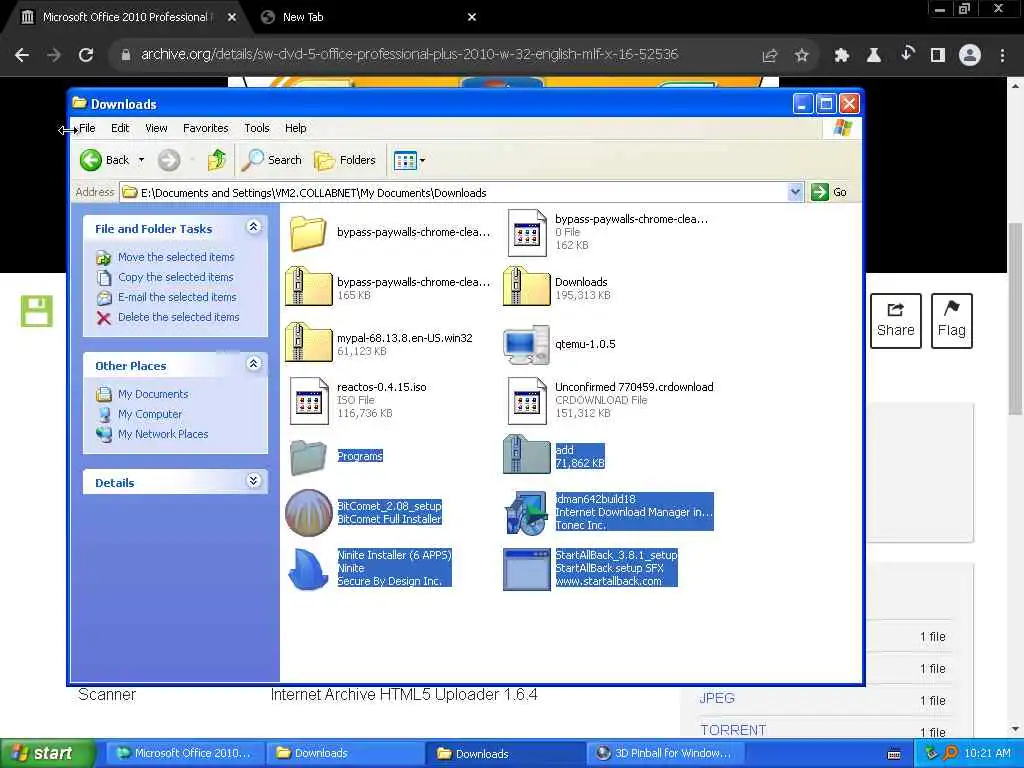Click the Flag button on archive.org

point(952,321)
